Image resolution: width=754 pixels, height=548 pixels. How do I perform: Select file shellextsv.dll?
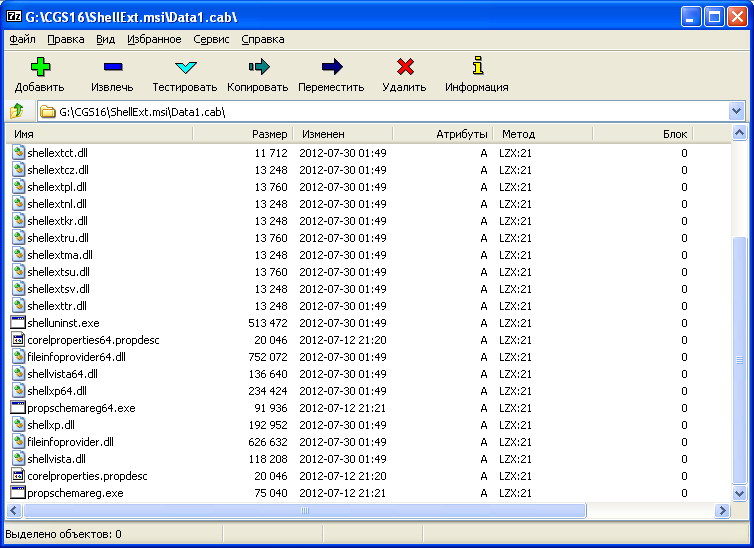coord(58,289)
